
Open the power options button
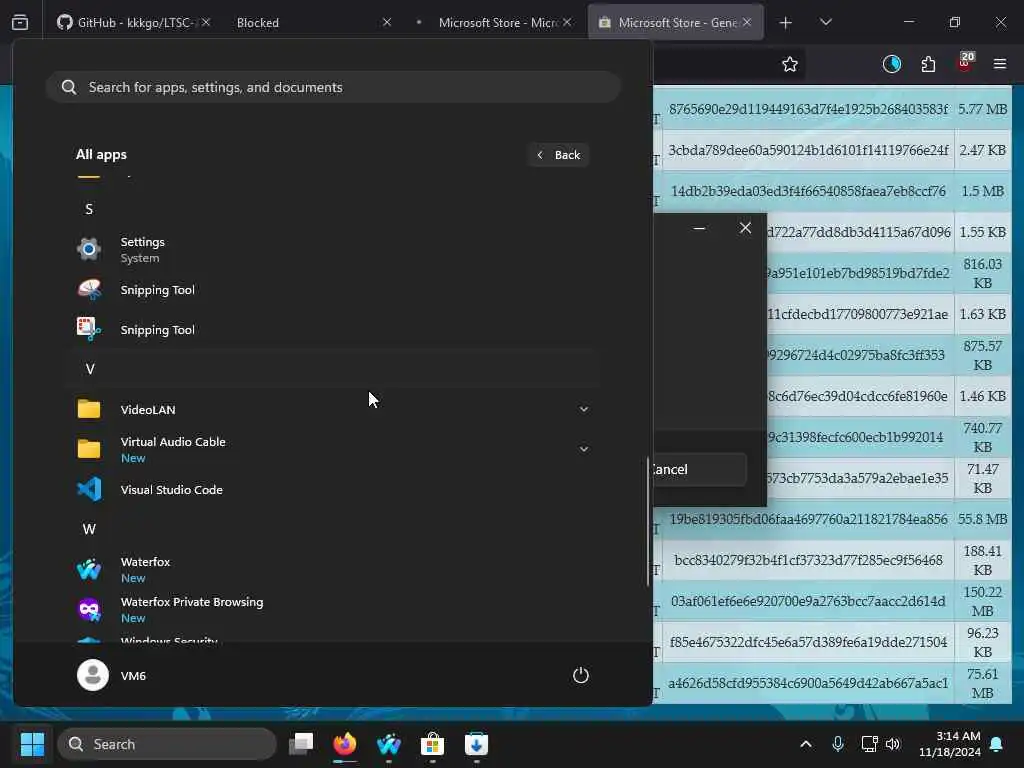pyautogui.click(x=581, y=675)
